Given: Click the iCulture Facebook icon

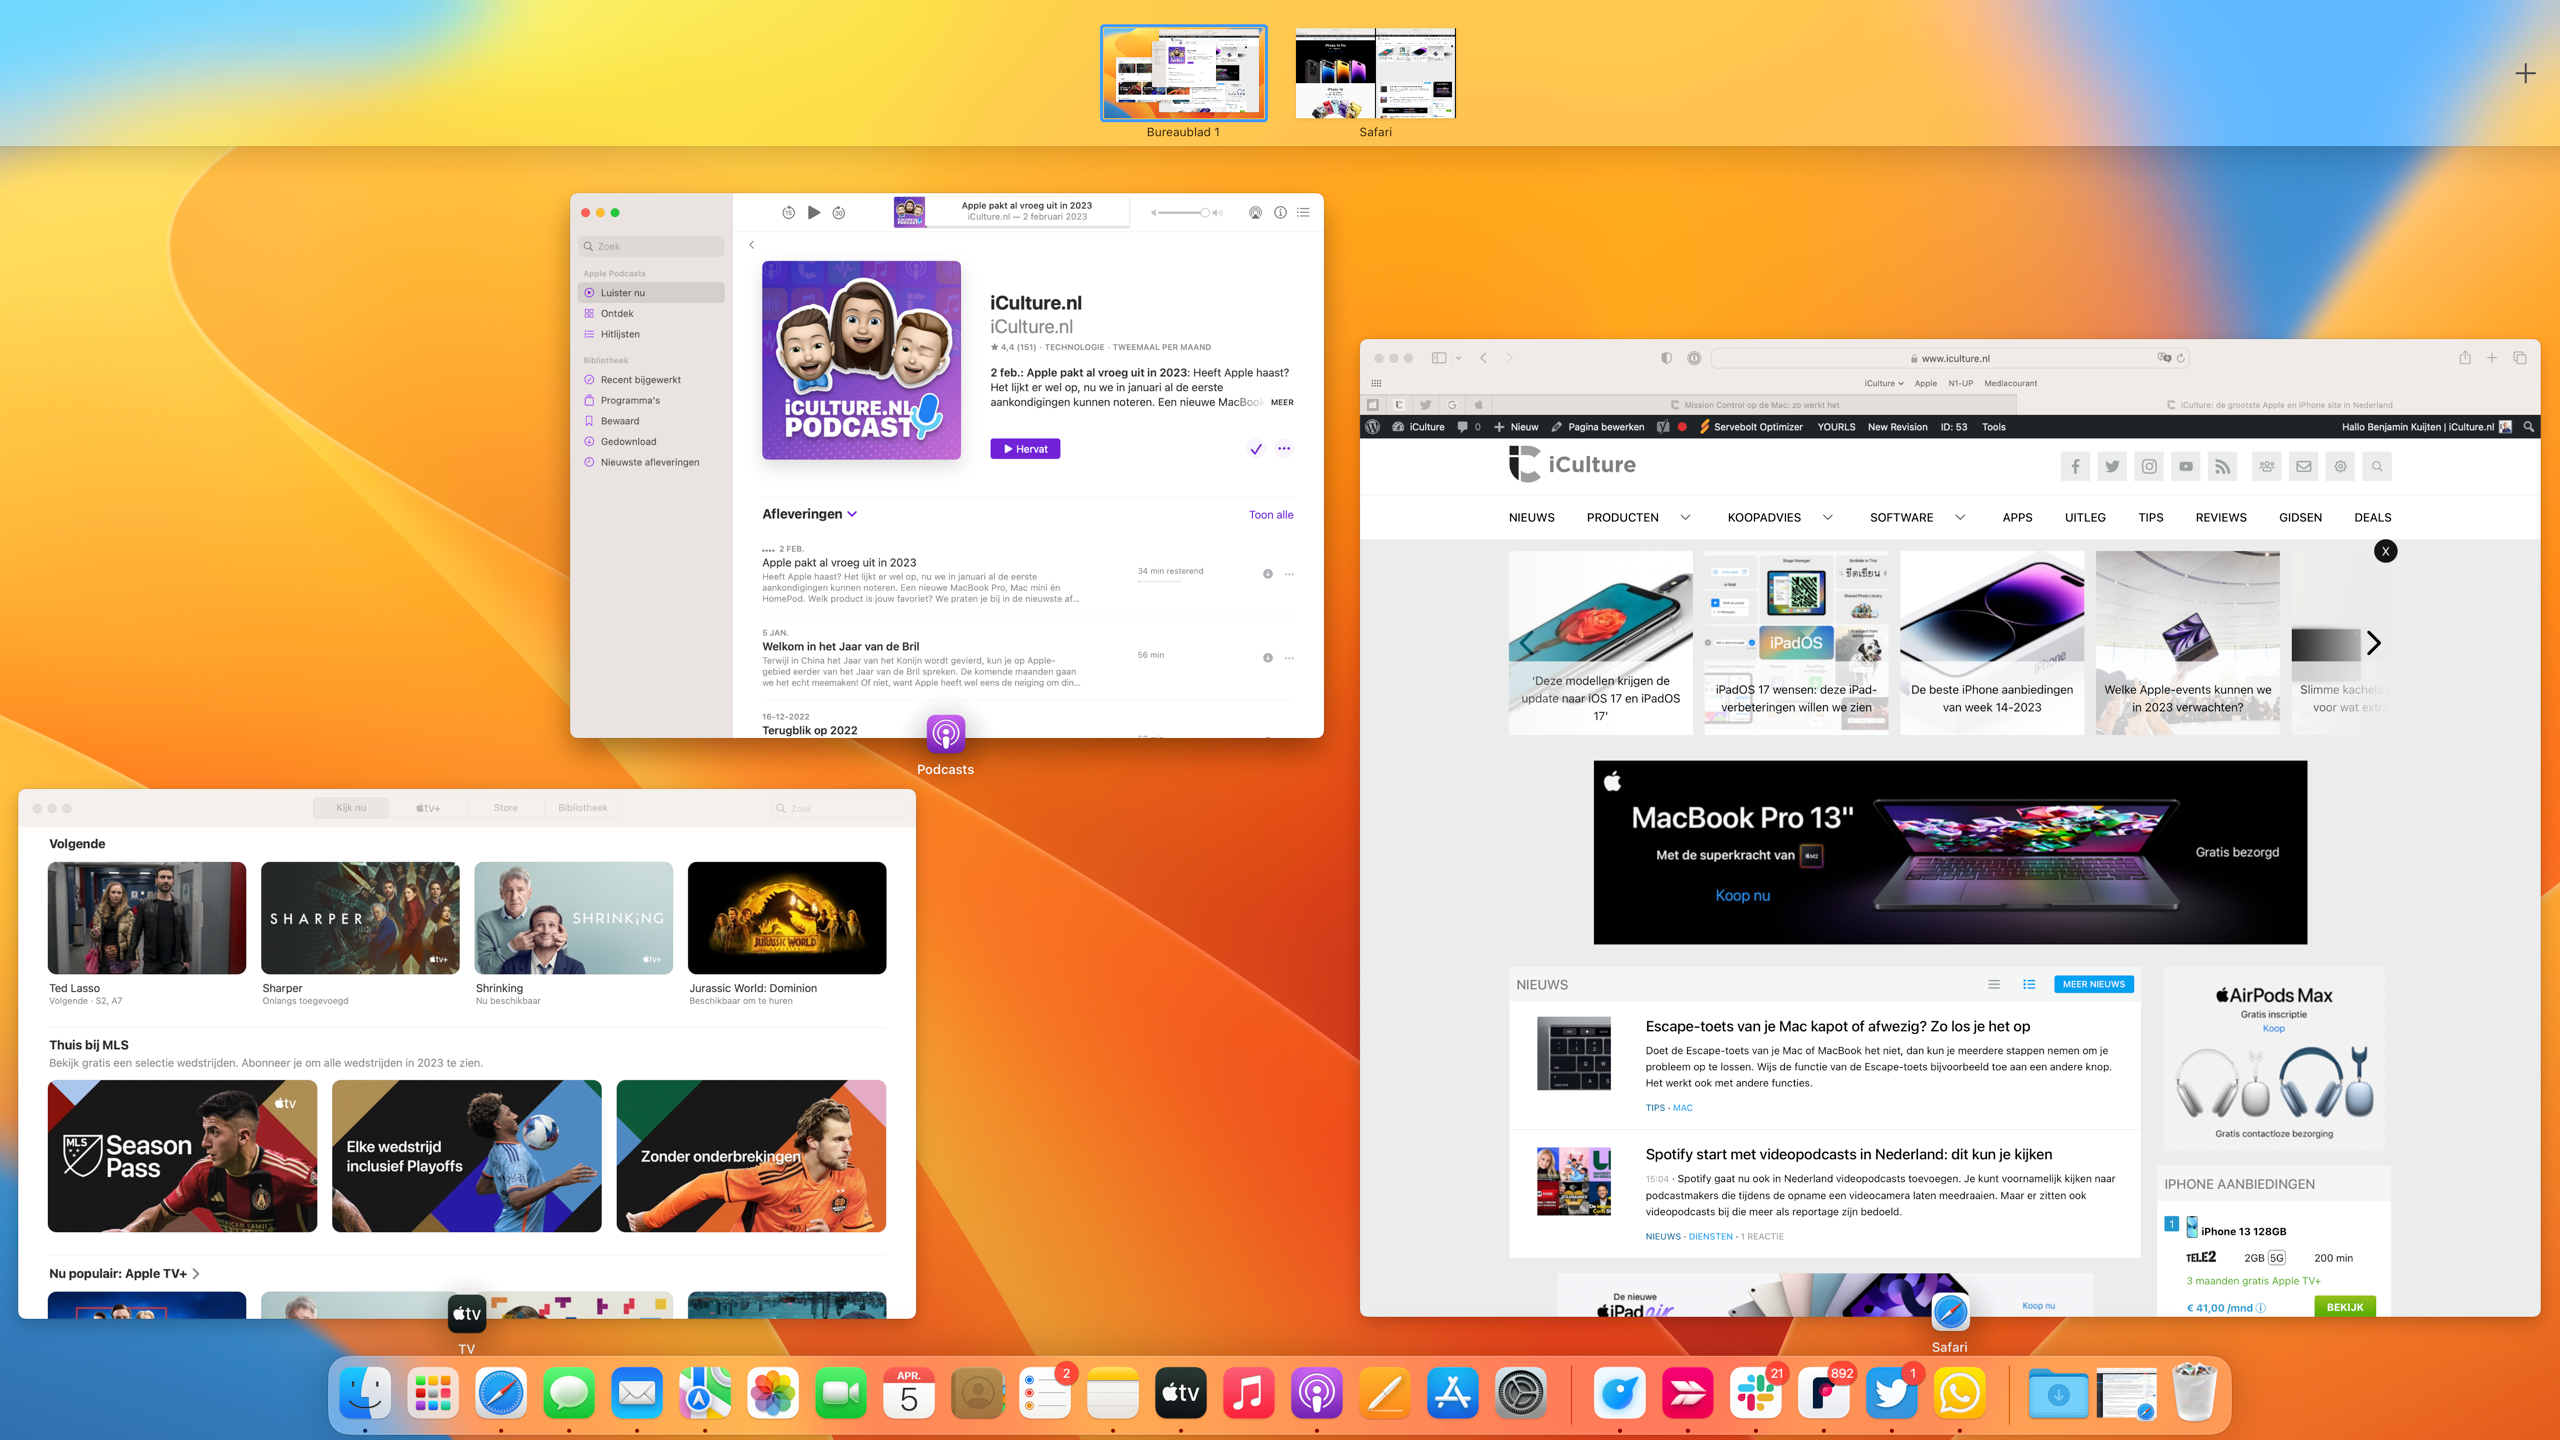Looking at the screenshot, I should click(x=2075, y=466).
